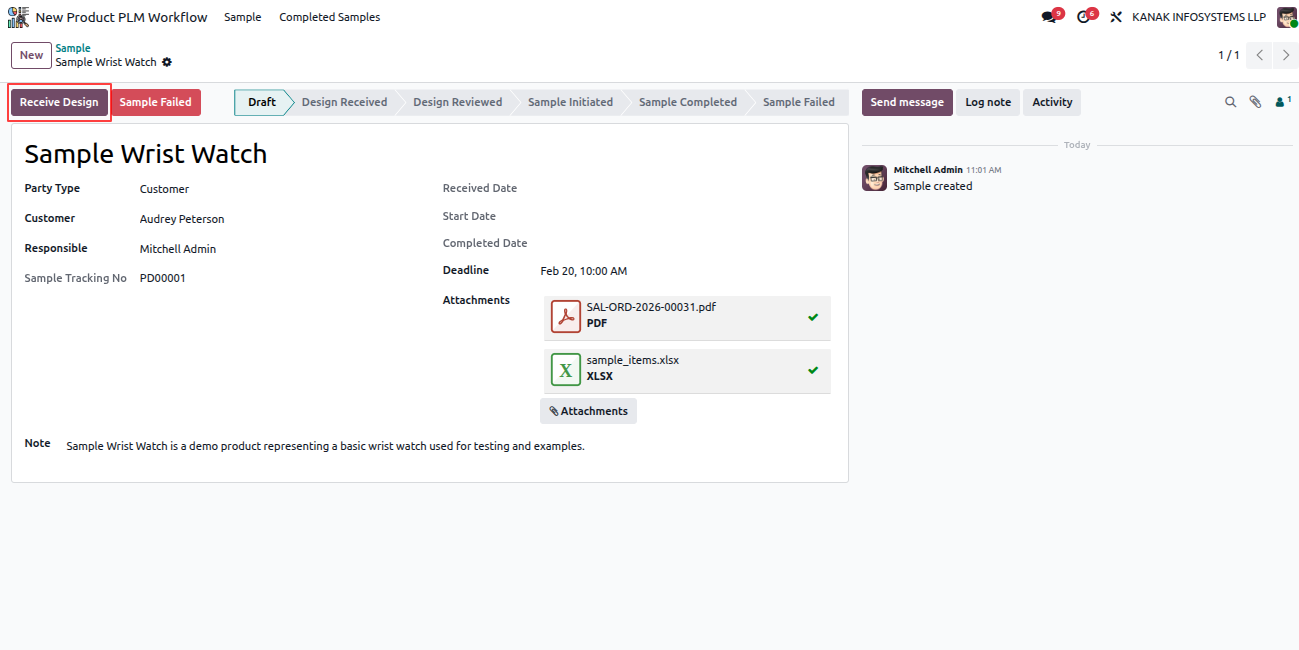
Task: Select the Sample Failed stage in statusbar
Action: pos(798,102)
